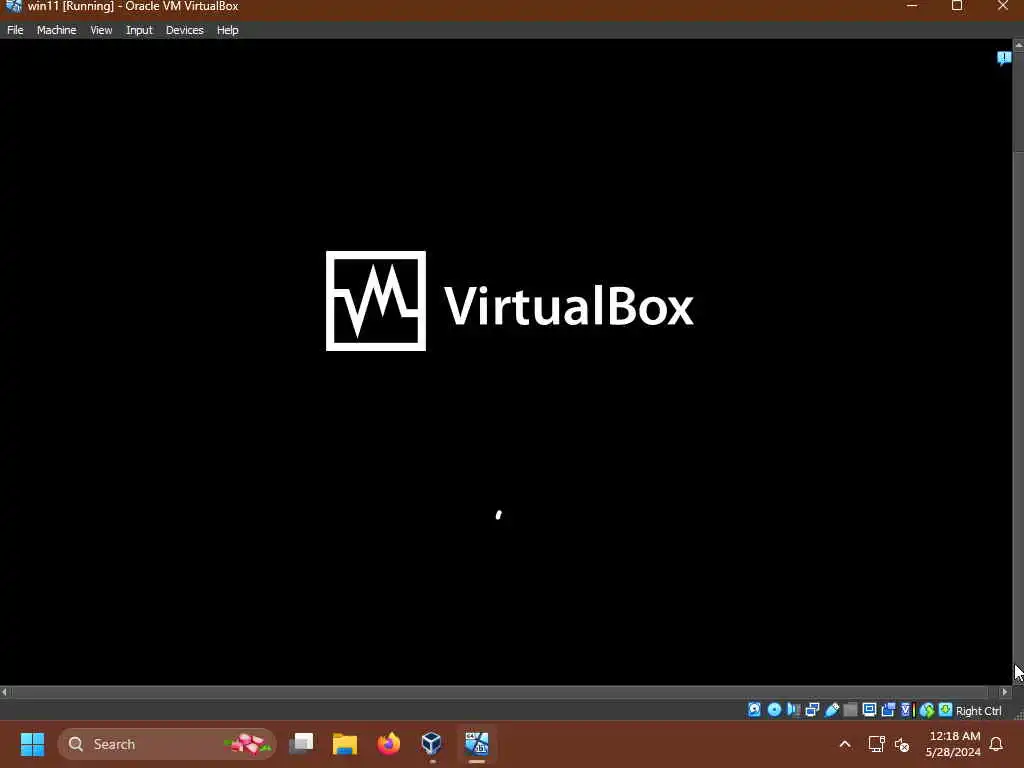The image size is (1024, 768).
Task: Click the keyboard capture green arrow icon
Action: pyautogui.click(x=945, y=710)
